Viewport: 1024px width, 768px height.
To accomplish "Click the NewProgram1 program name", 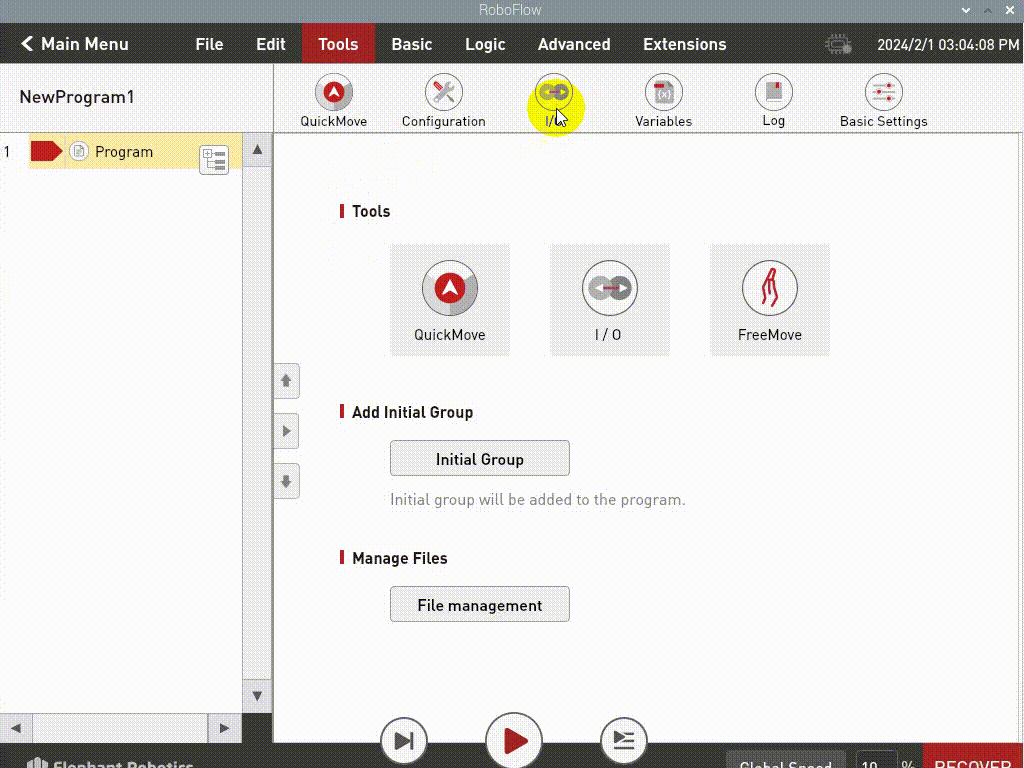I will pos(77,97).
